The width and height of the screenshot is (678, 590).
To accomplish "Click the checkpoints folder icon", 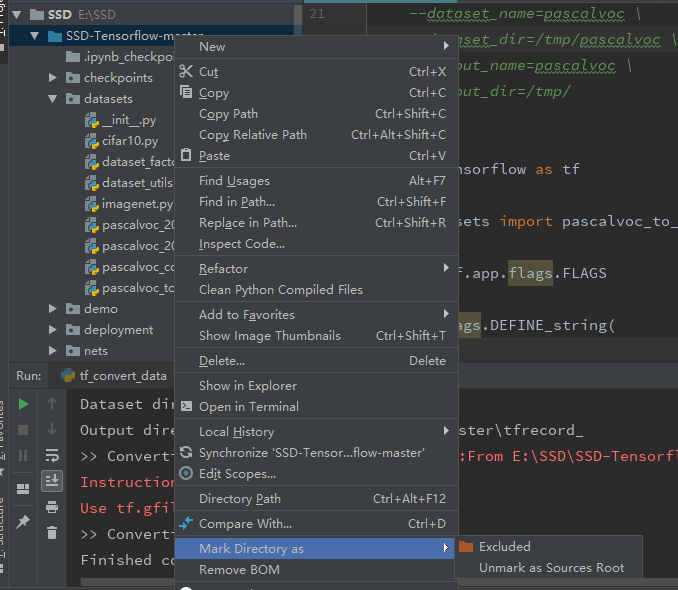I will [73, 78].
